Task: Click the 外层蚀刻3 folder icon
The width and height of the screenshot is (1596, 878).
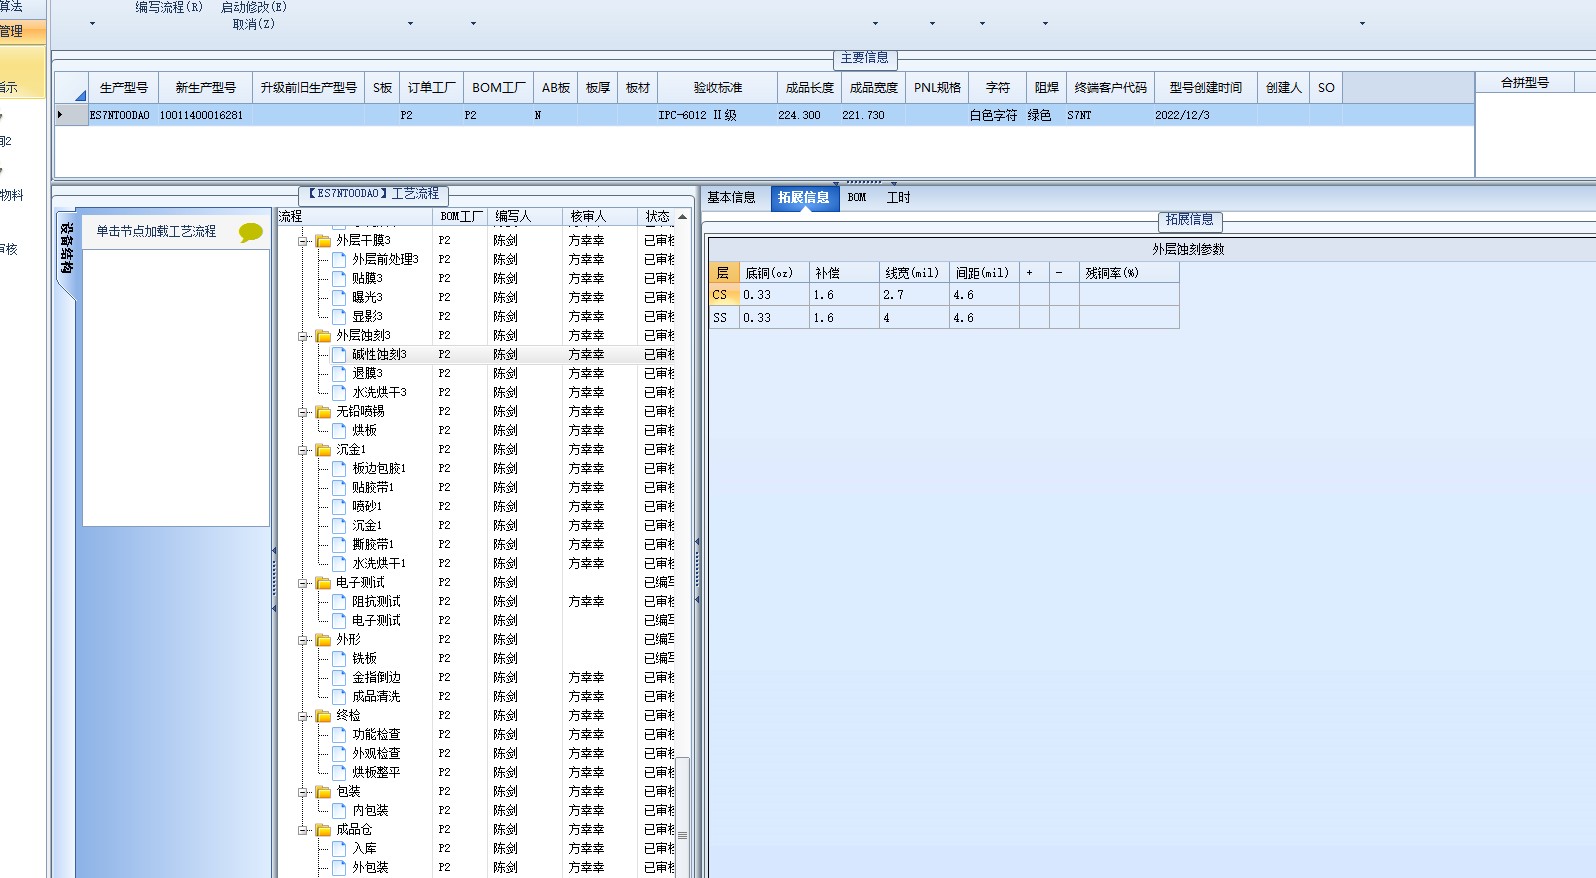Action: pos(323,336)
